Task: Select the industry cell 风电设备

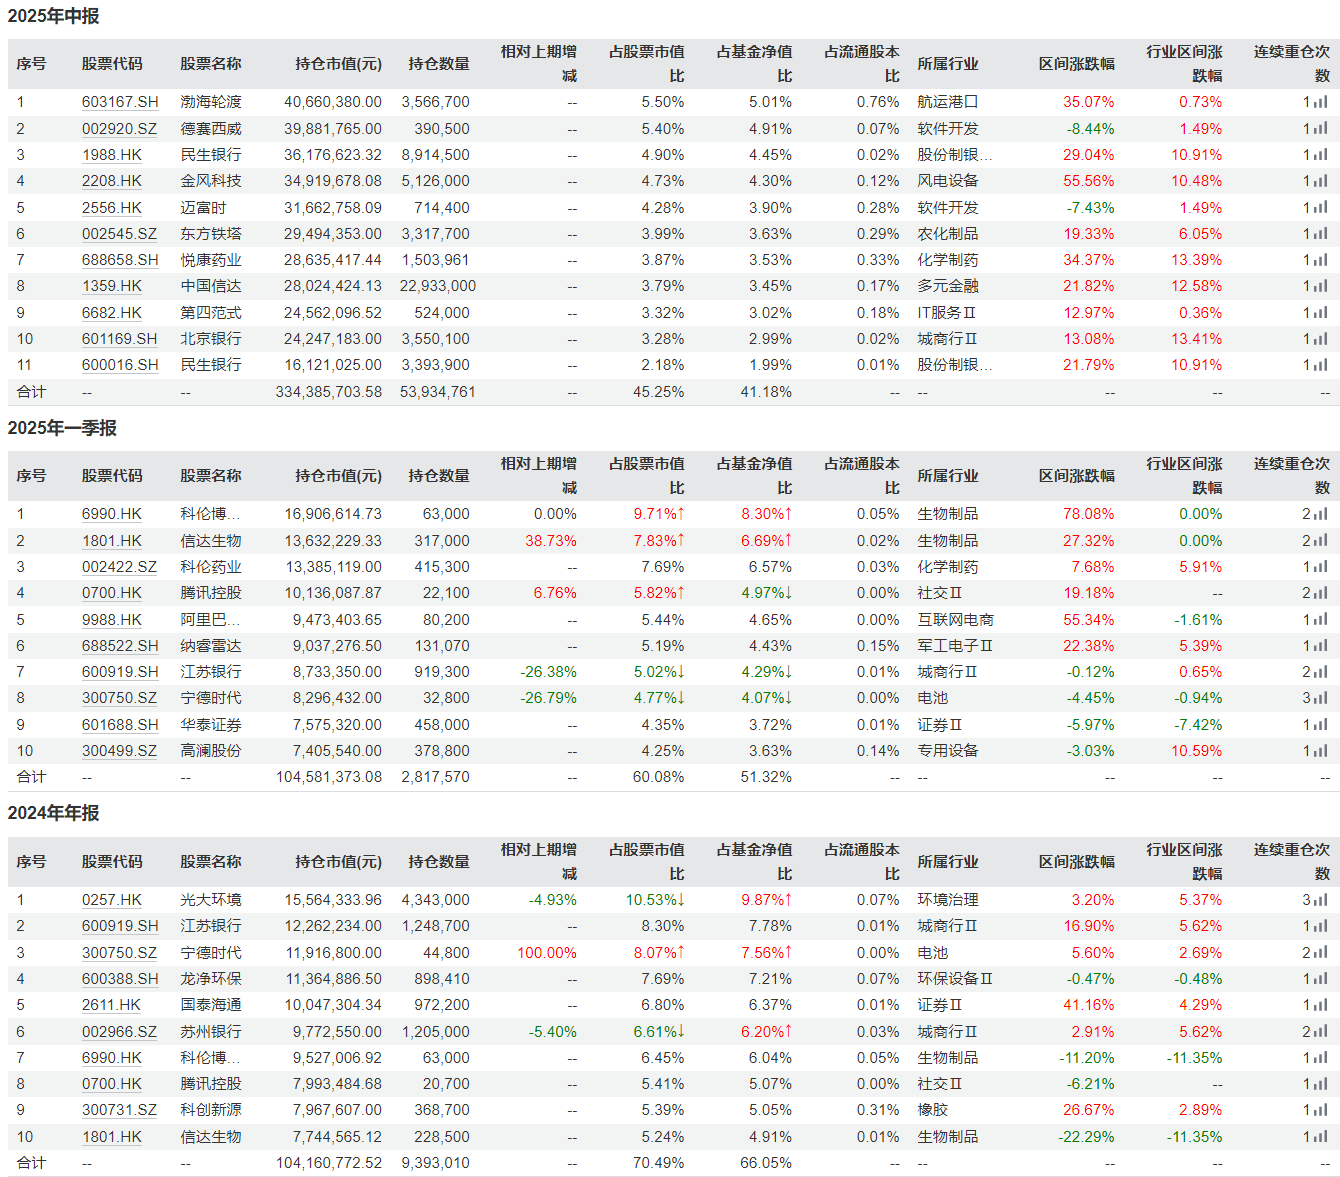Action: (948, 181)
